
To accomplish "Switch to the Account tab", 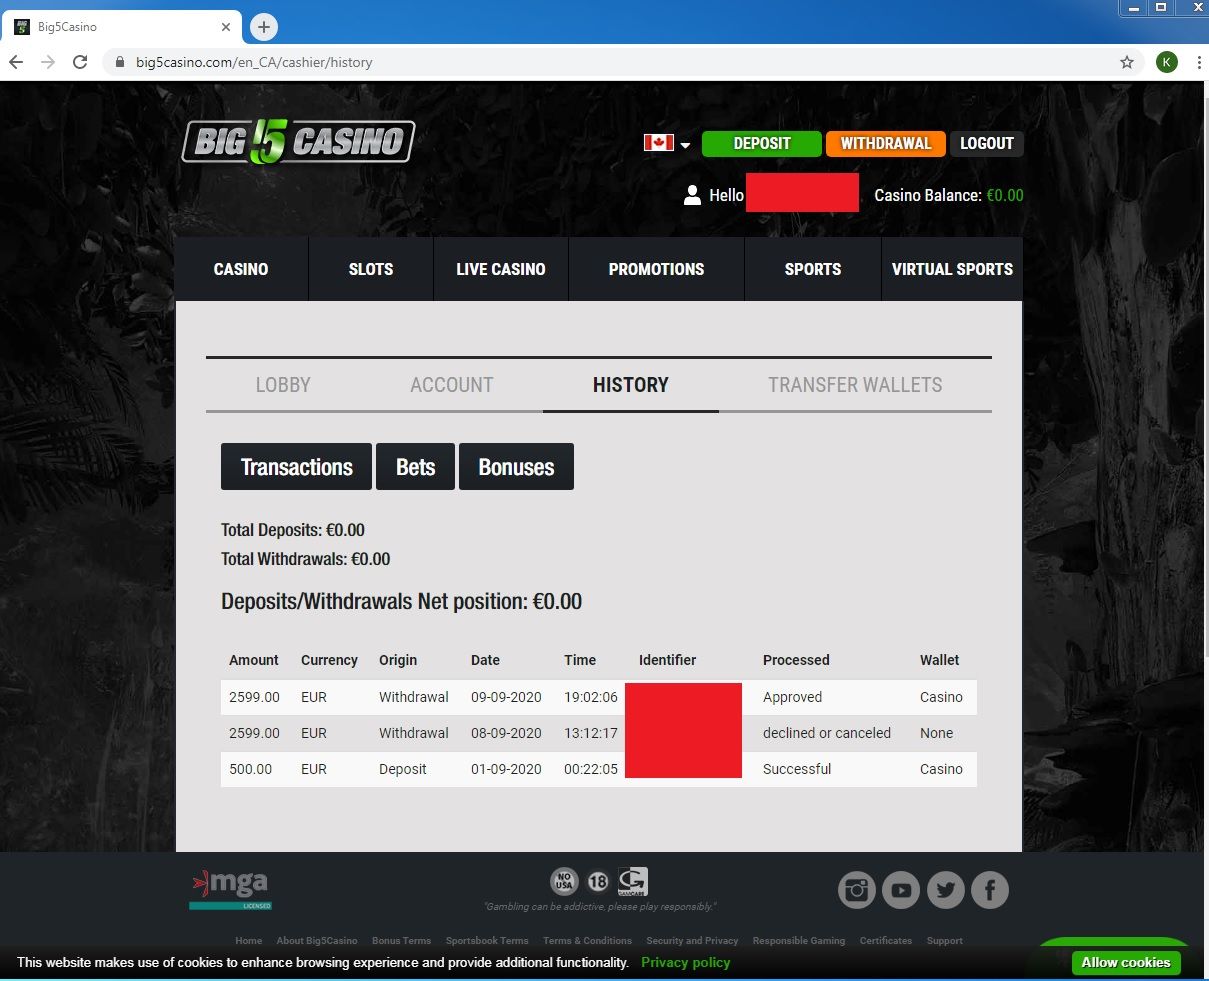I will (x=452, y=385).
